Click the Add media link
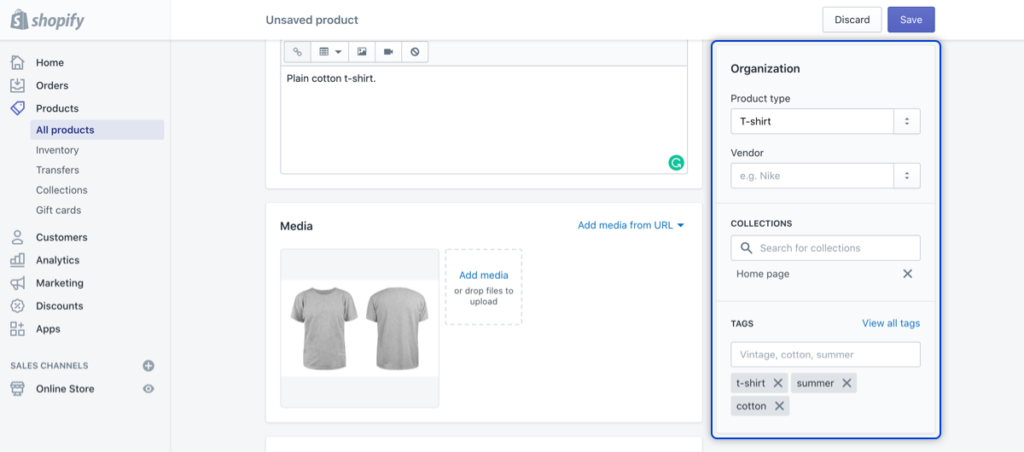 [x=483, y=276]
